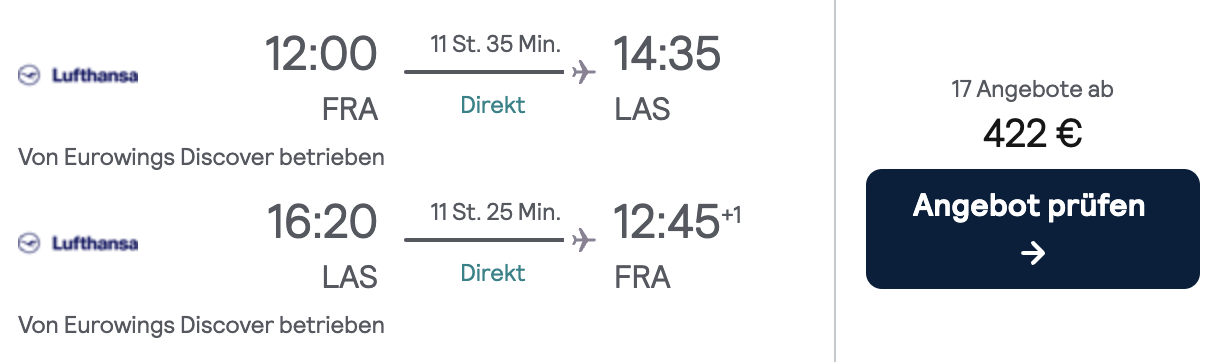
Task: Click the Lufthansa logo on return flight
Action: tap(78, 243)
